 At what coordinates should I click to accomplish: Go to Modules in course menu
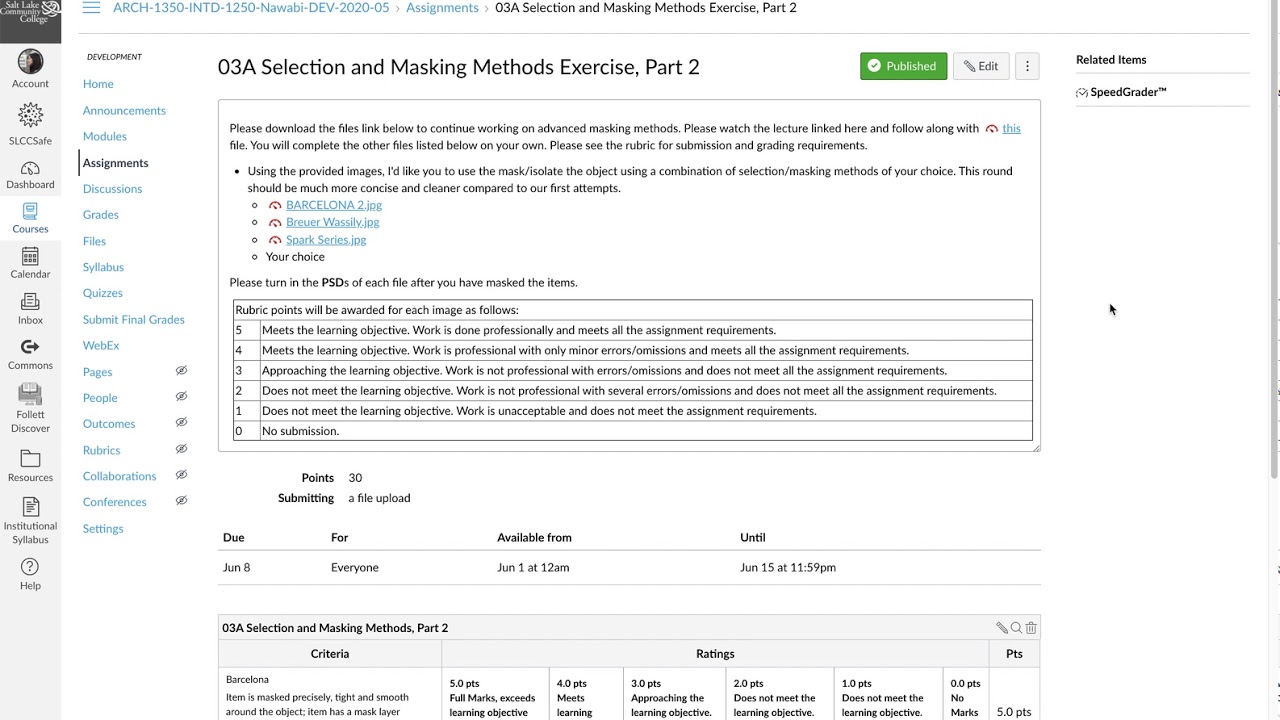click(104, 136)
